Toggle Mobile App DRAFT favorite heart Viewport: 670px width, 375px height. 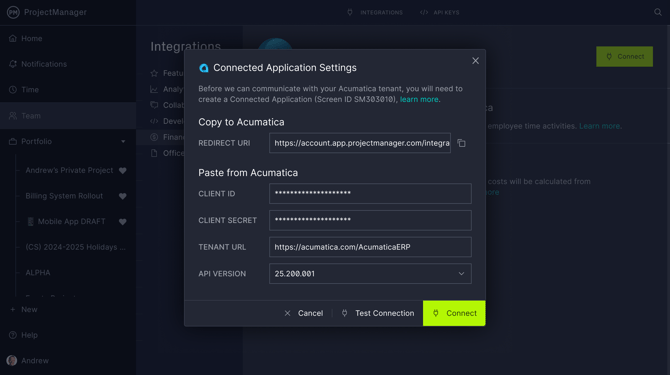(123, 222)
